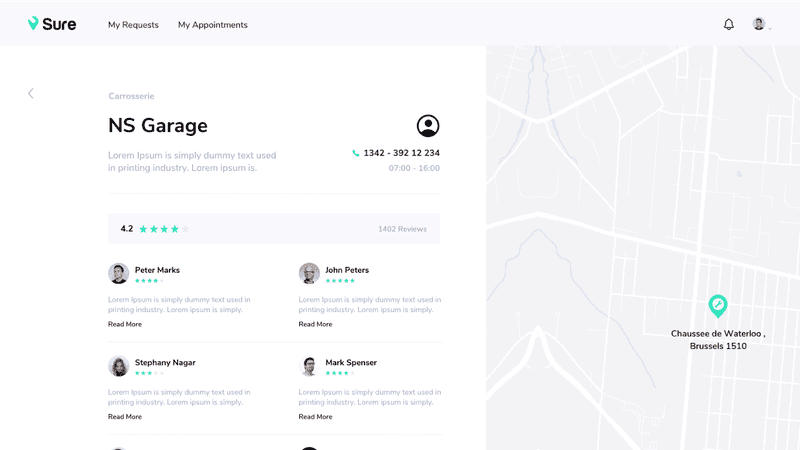Click the green phone icon
The width and height of the screenshot is (800, 450).
356,153
